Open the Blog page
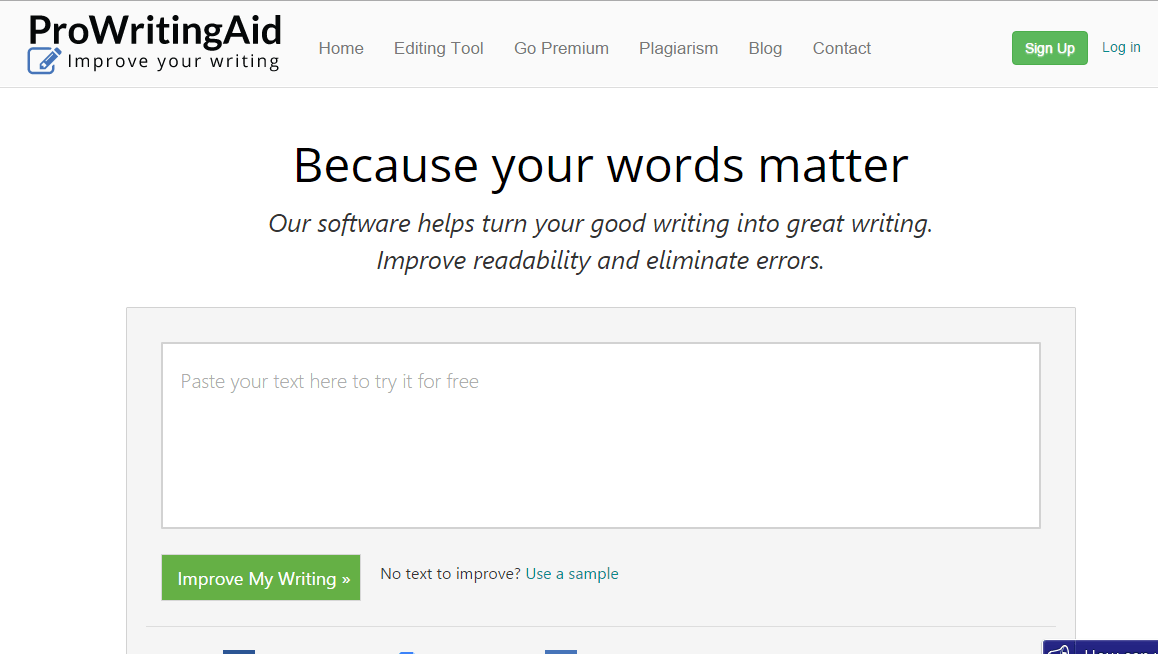Viewport: 1158px width, 654px height. pyautogui.click(x=765, y=49)
